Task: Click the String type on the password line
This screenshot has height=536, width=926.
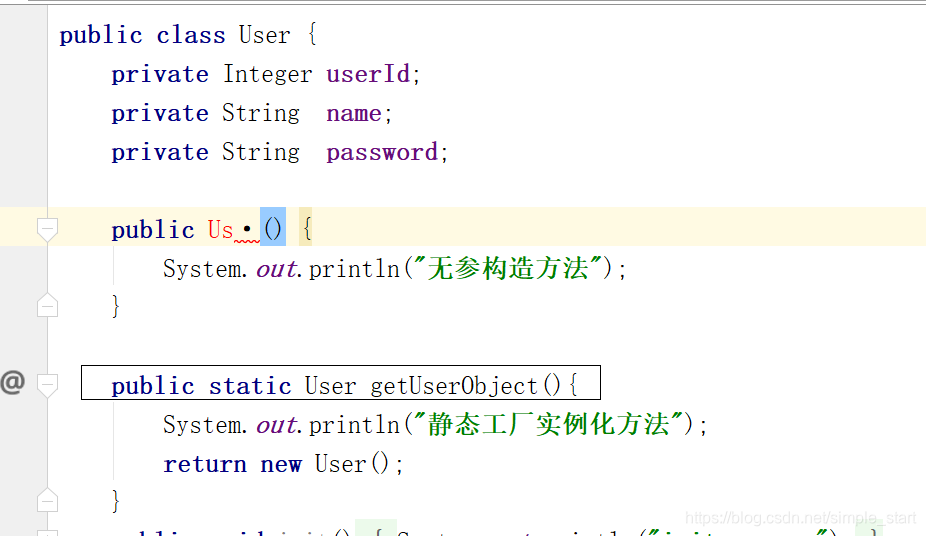Action: click(x=260, y=153)
